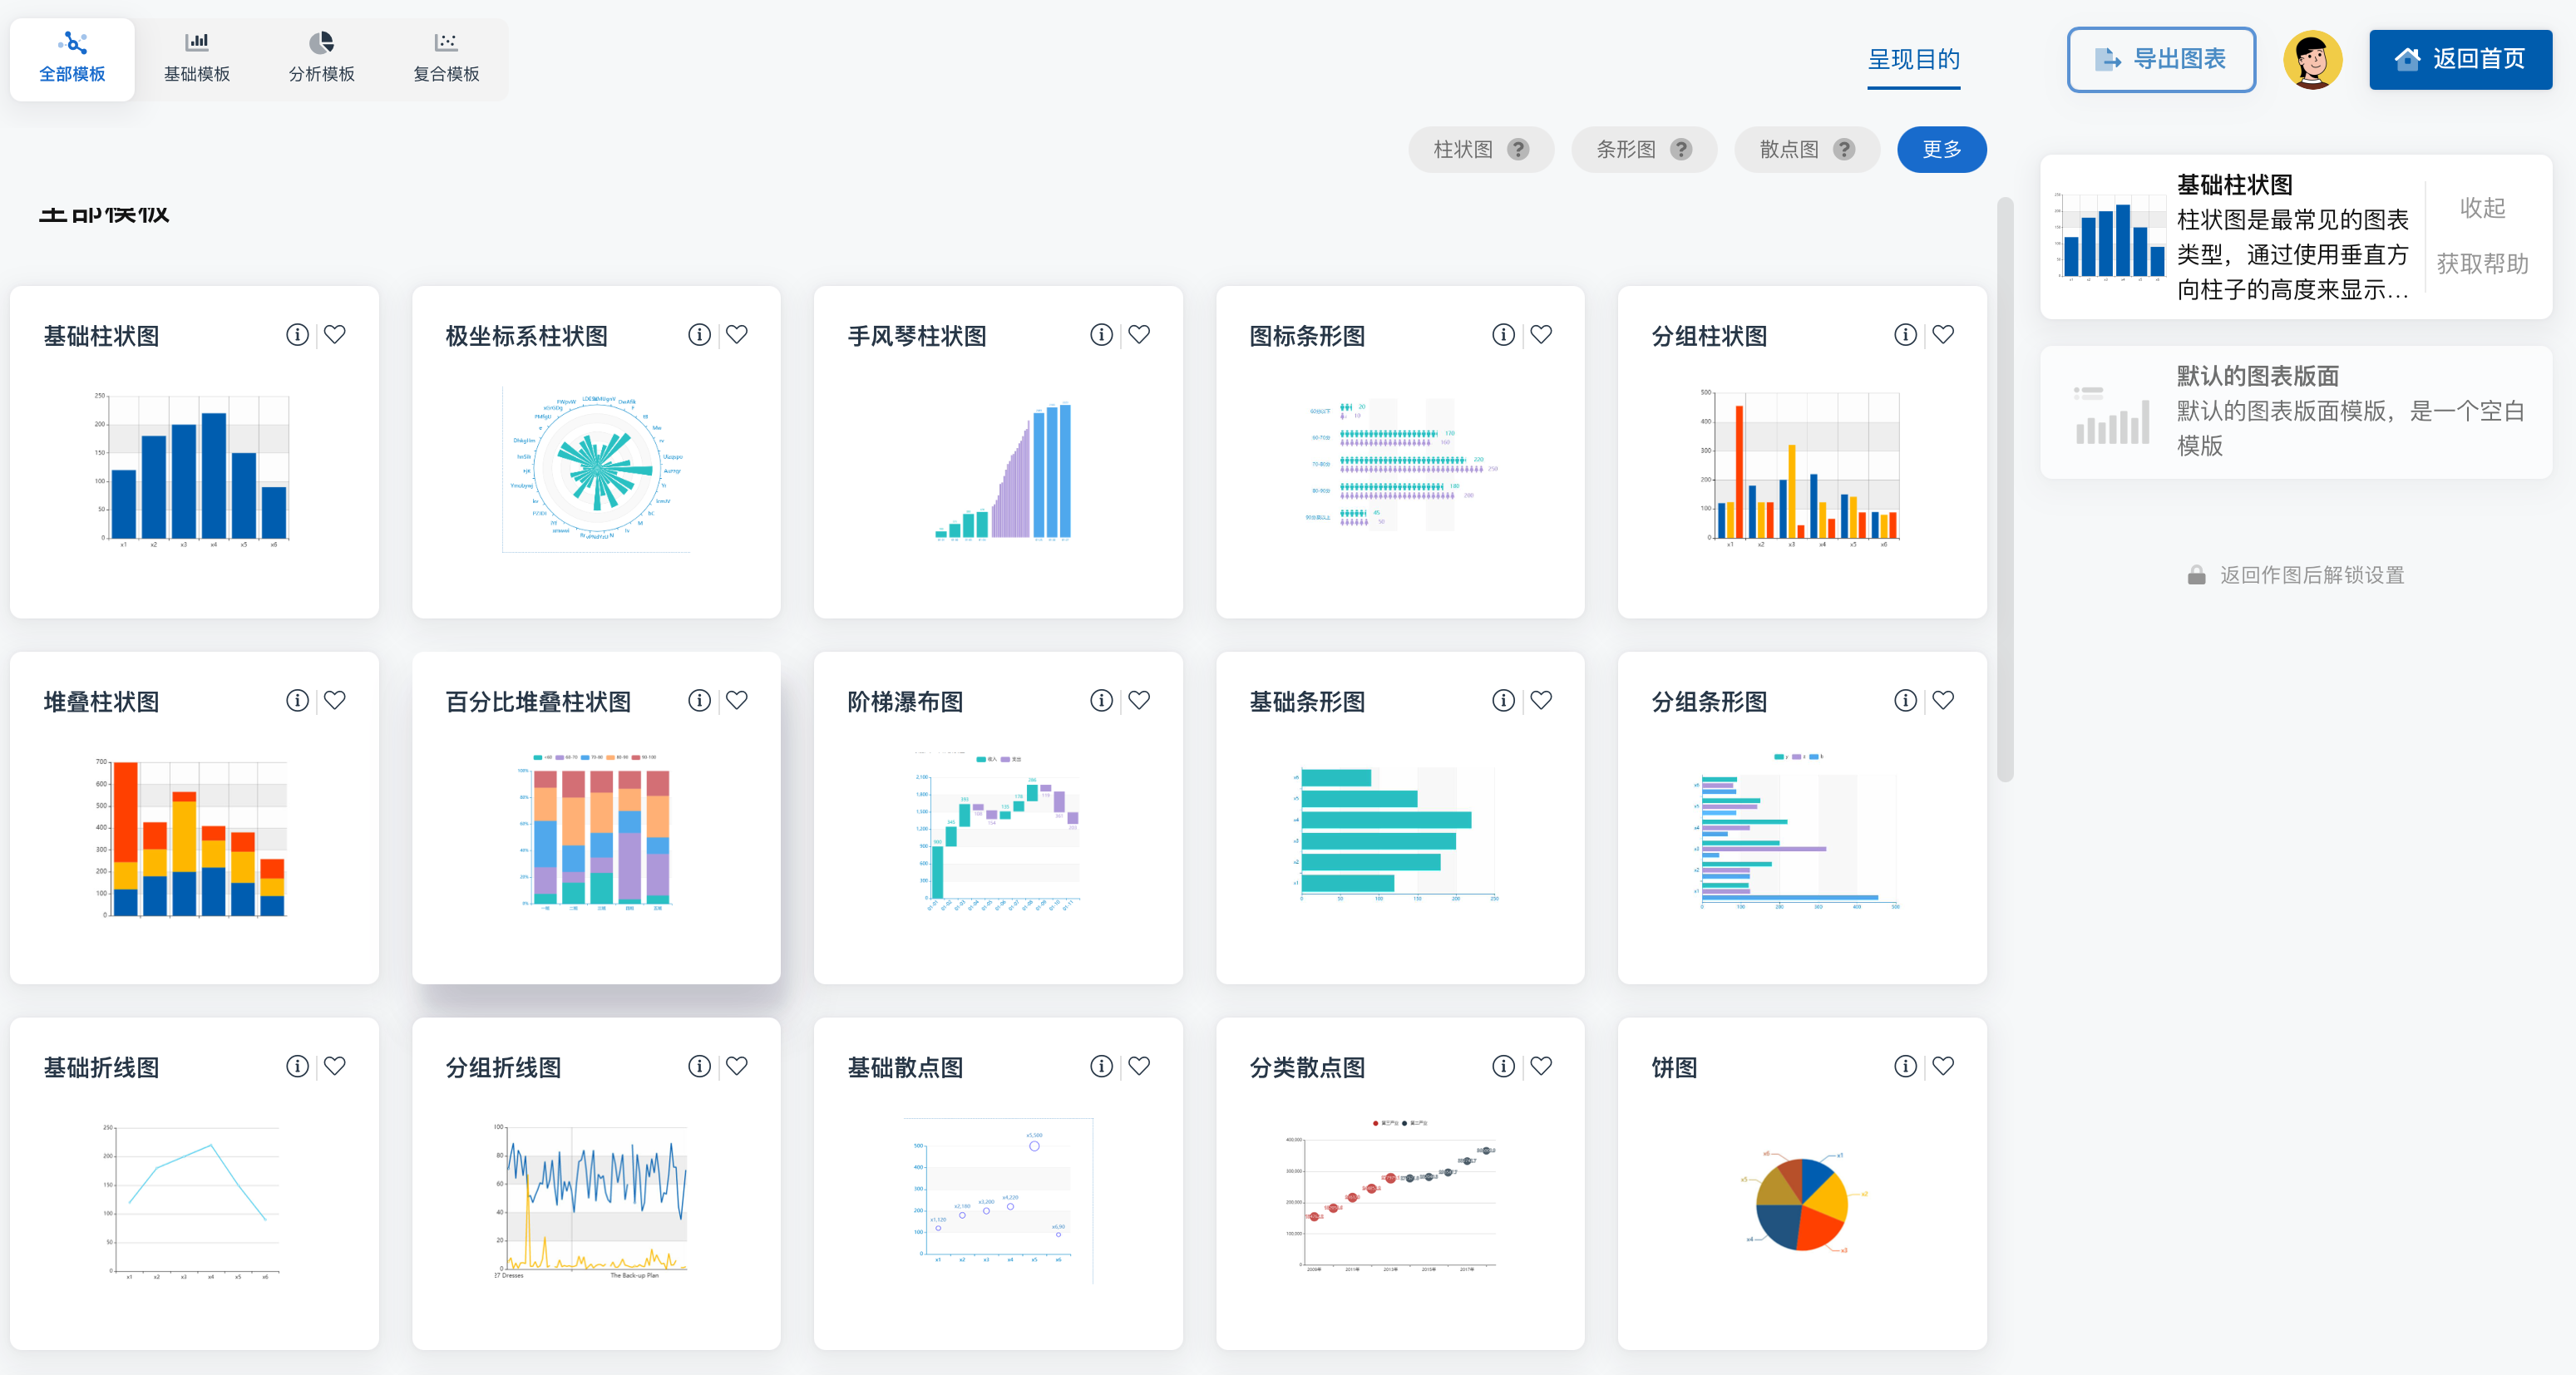Open the 复合模板 category
2576x1375 pixels.
point(445,58)
